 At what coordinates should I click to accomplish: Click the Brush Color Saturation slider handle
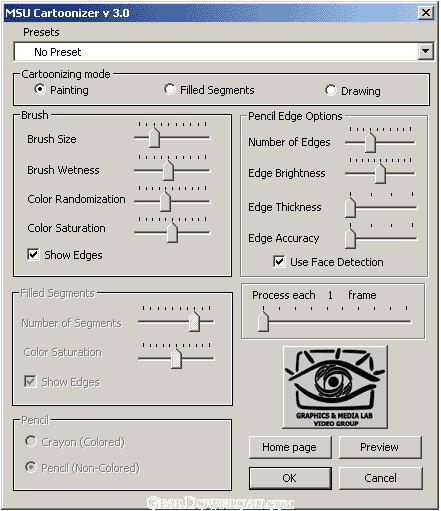tap(172, 233)
